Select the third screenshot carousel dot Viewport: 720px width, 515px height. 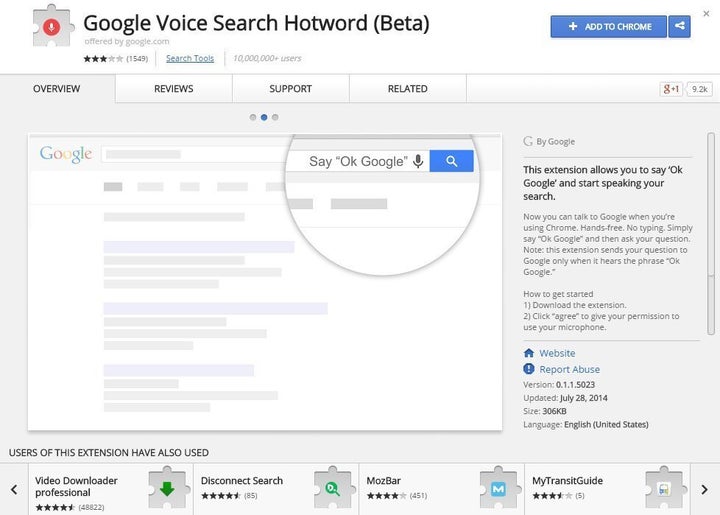[275, 117]
